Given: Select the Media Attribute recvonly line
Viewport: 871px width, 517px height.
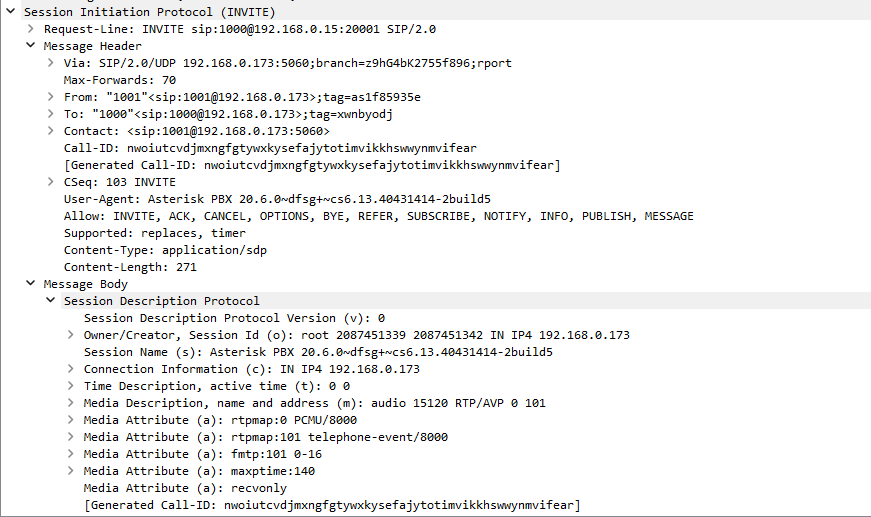Looking at the screenshot, I should pos(185,488).
